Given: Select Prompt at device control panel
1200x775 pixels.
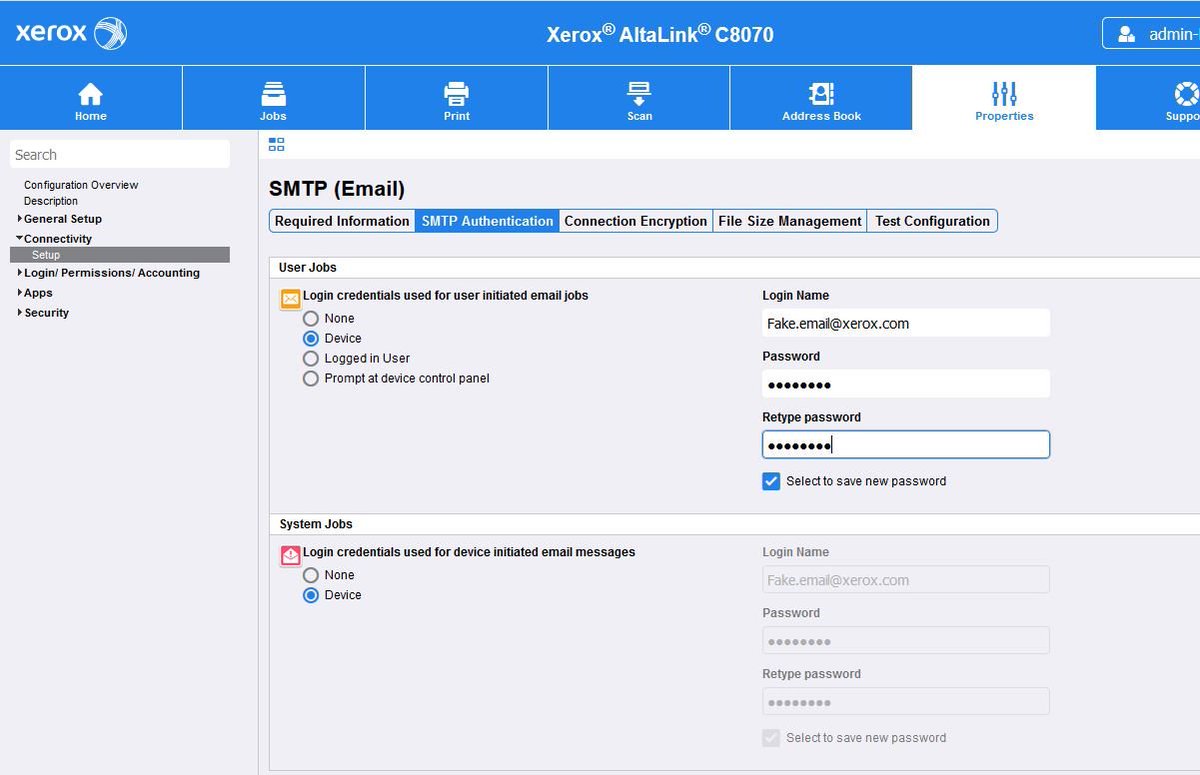Looking at the screenshot, I should (x=311, y=378).
